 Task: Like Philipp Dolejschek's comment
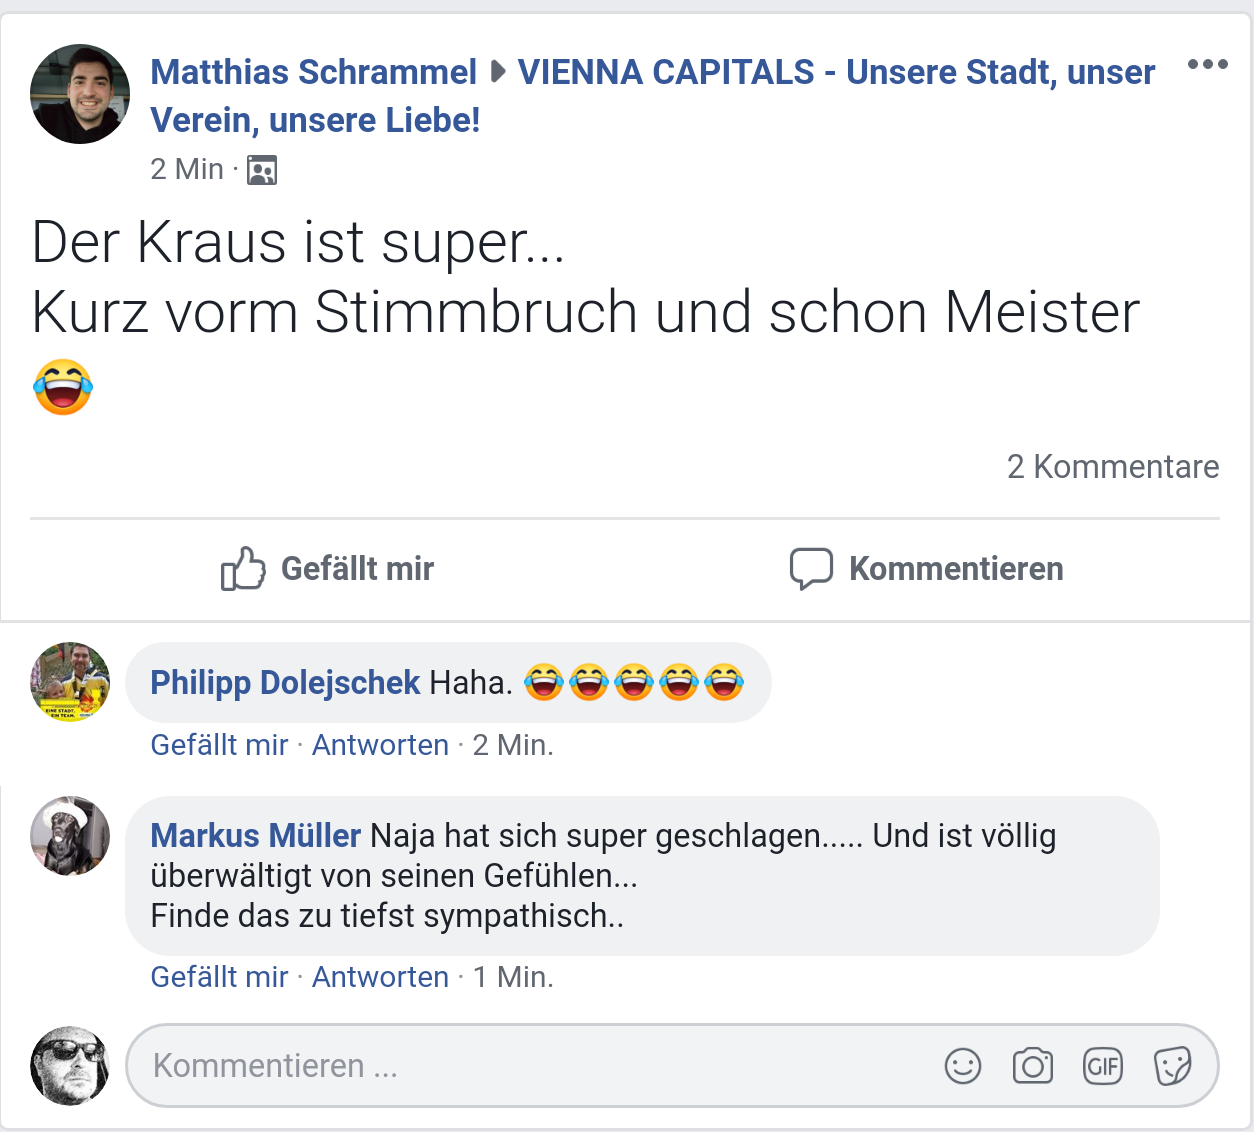219,745
